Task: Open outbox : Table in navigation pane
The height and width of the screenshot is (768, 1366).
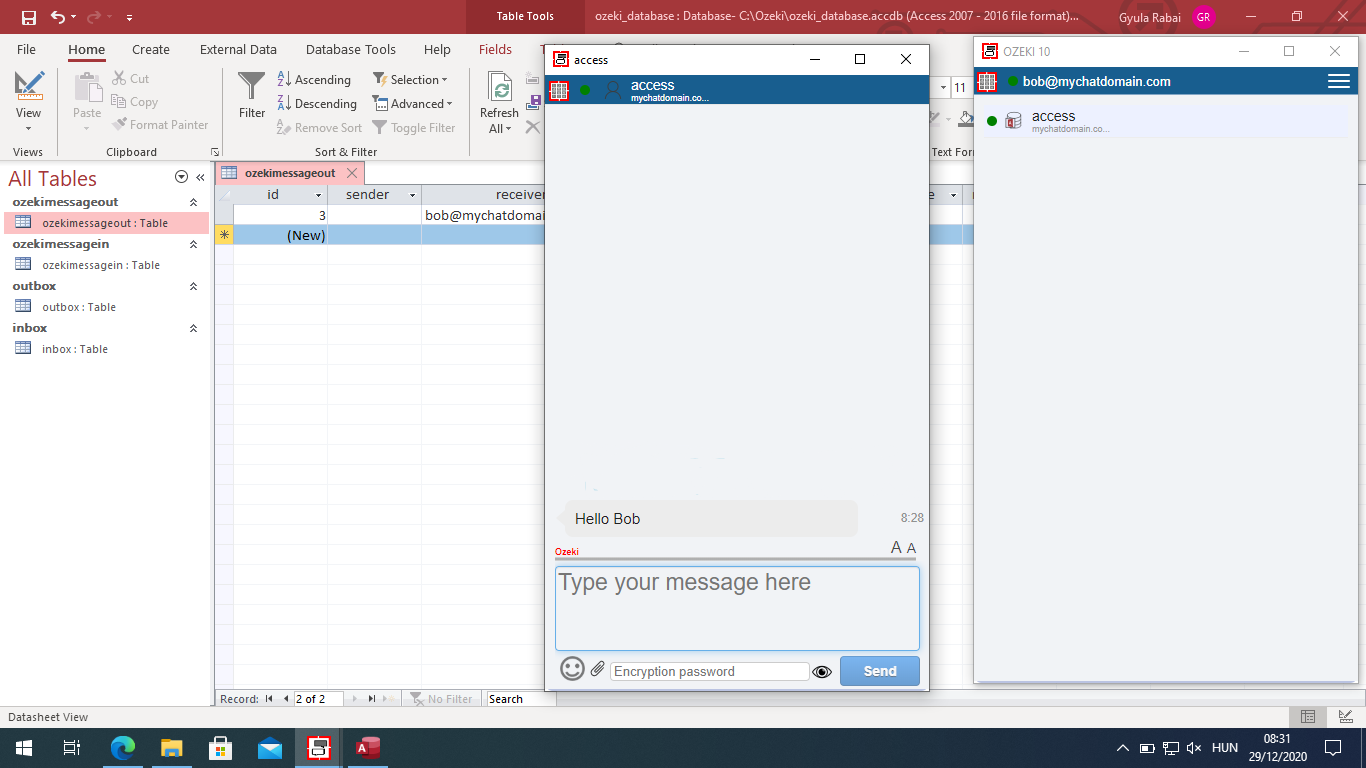Action: pyautogui.click(x=105, y=307)
